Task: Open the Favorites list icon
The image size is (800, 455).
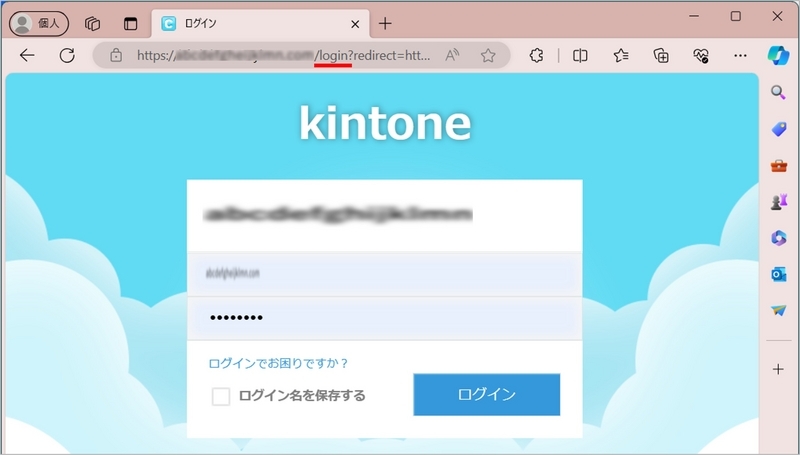Action: click(x=621, y=55)
